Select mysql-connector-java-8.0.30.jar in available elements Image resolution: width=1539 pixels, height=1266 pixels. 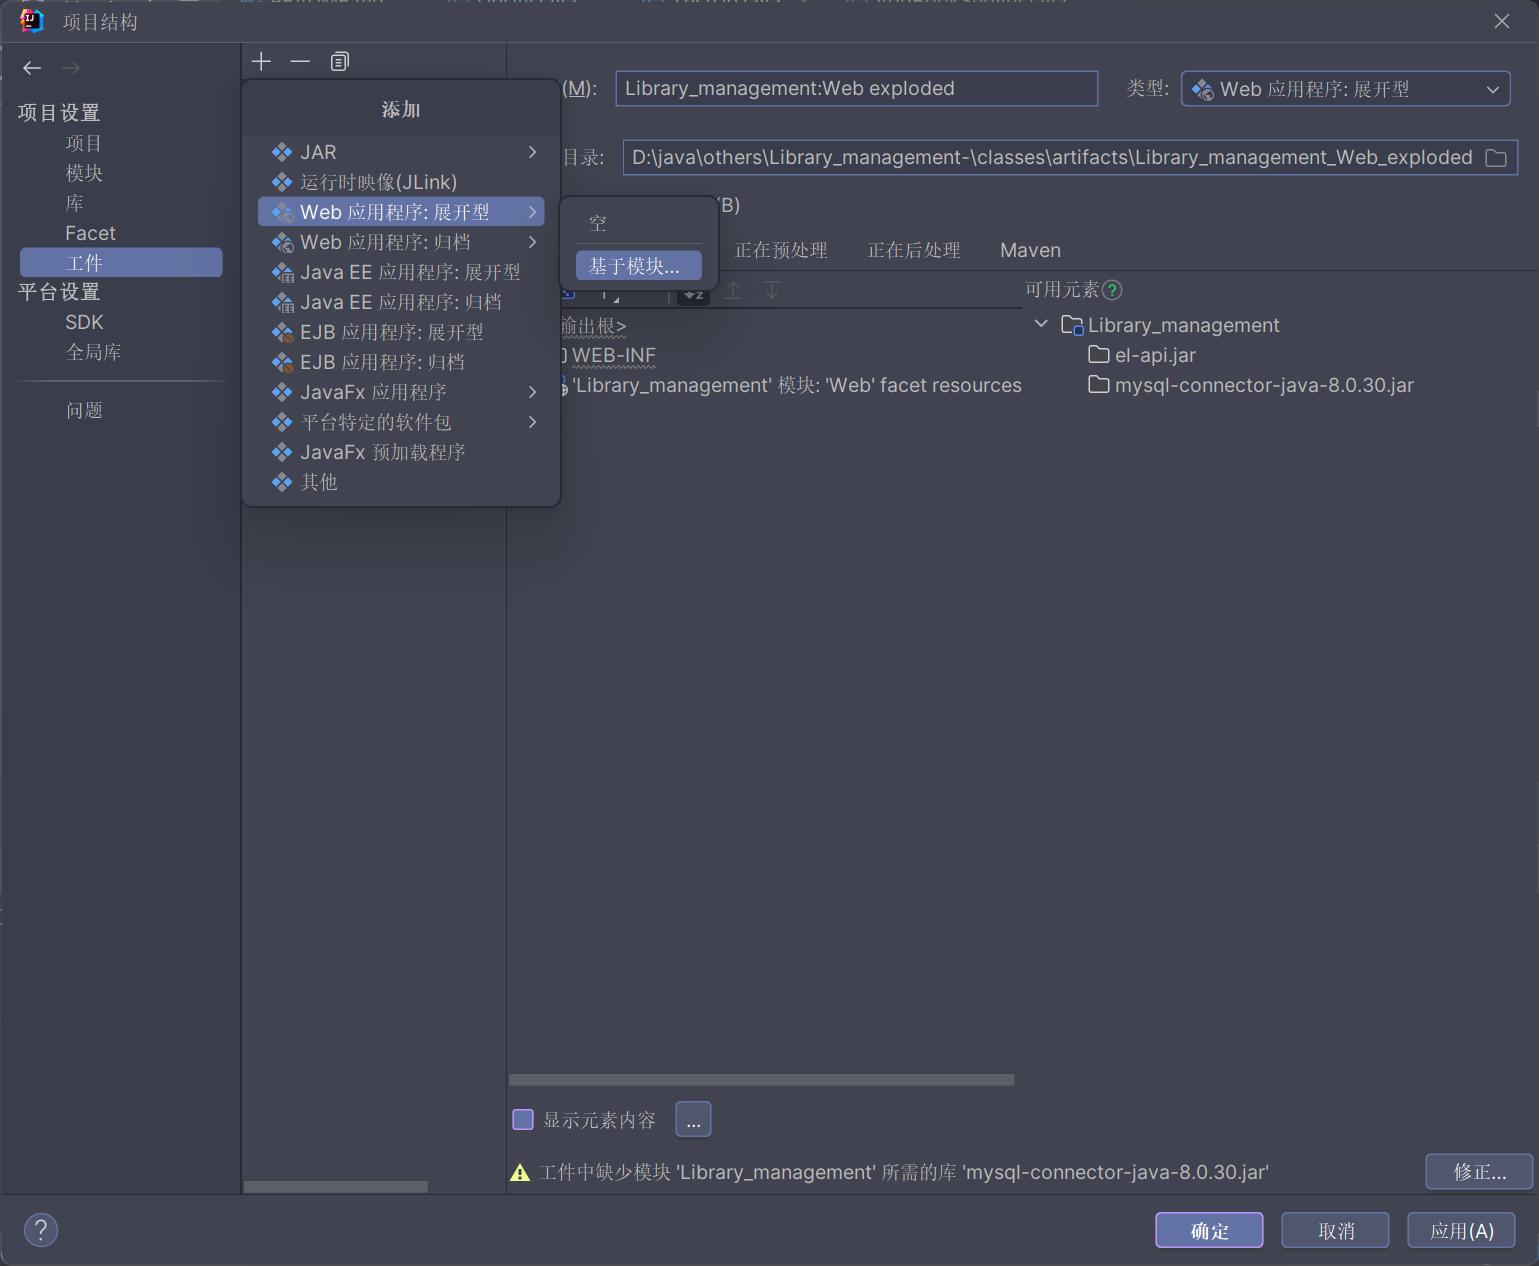[x=1263, y=385]
